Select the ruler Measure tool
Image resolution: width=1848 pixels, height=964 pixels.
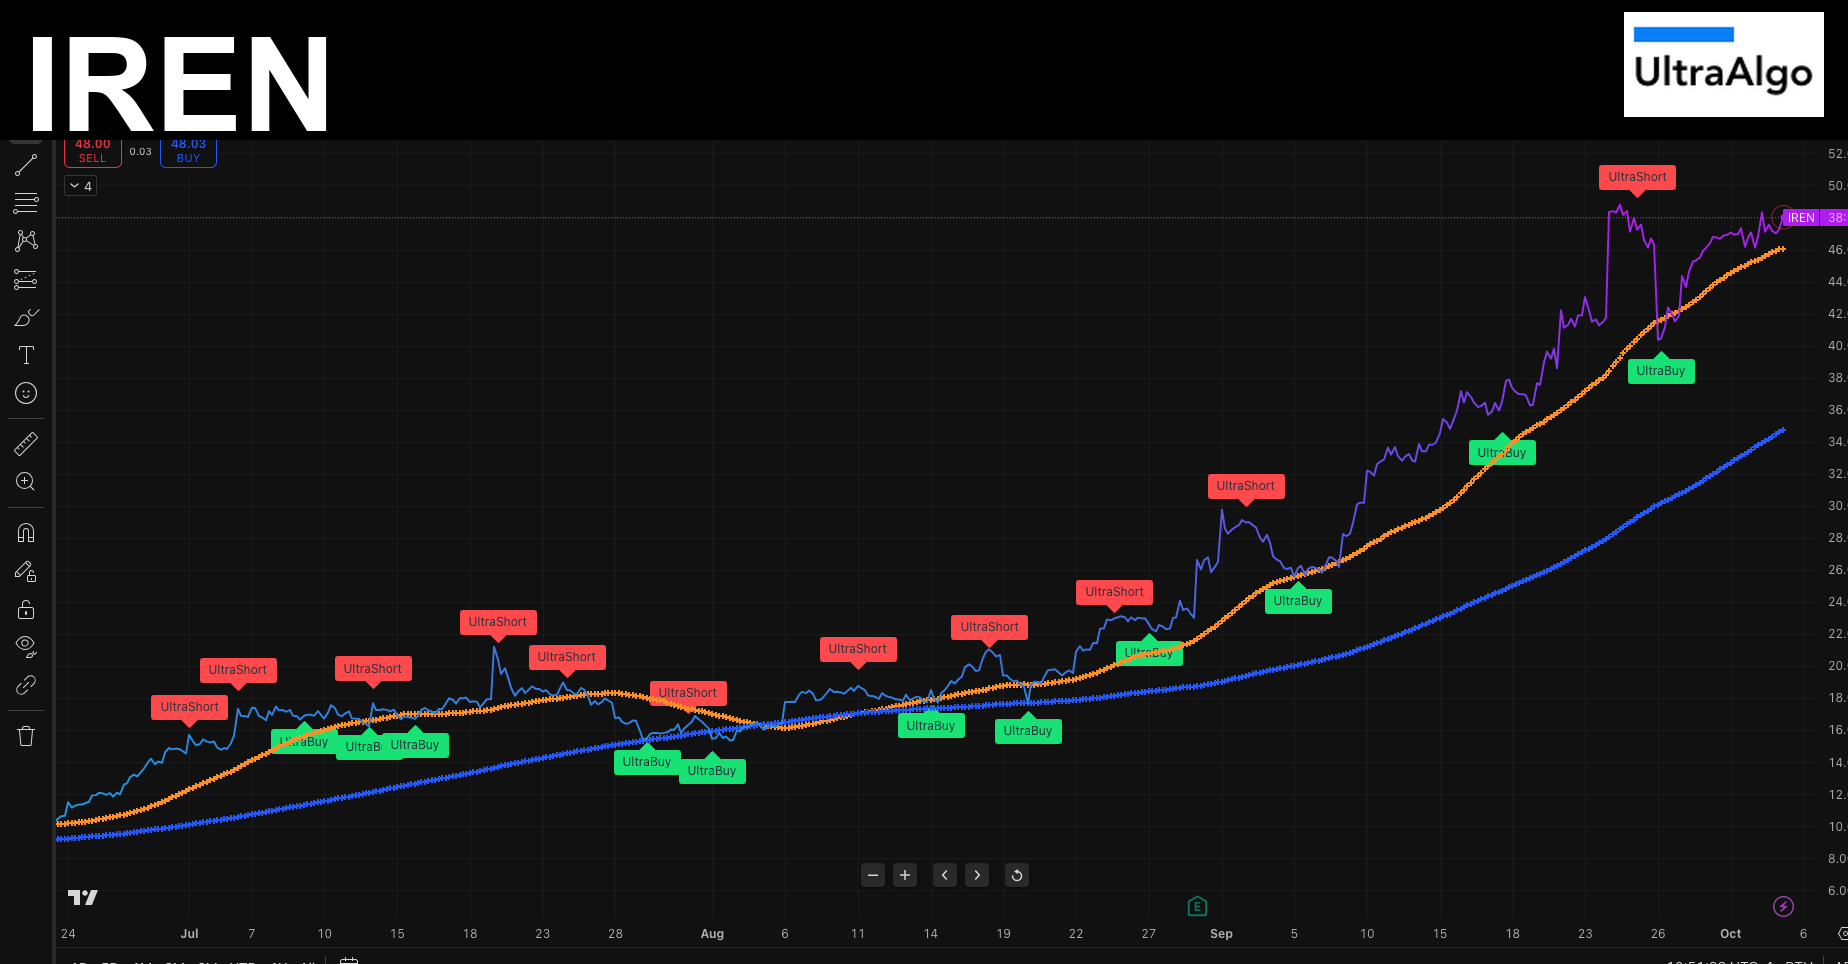[x=26, y=444]
